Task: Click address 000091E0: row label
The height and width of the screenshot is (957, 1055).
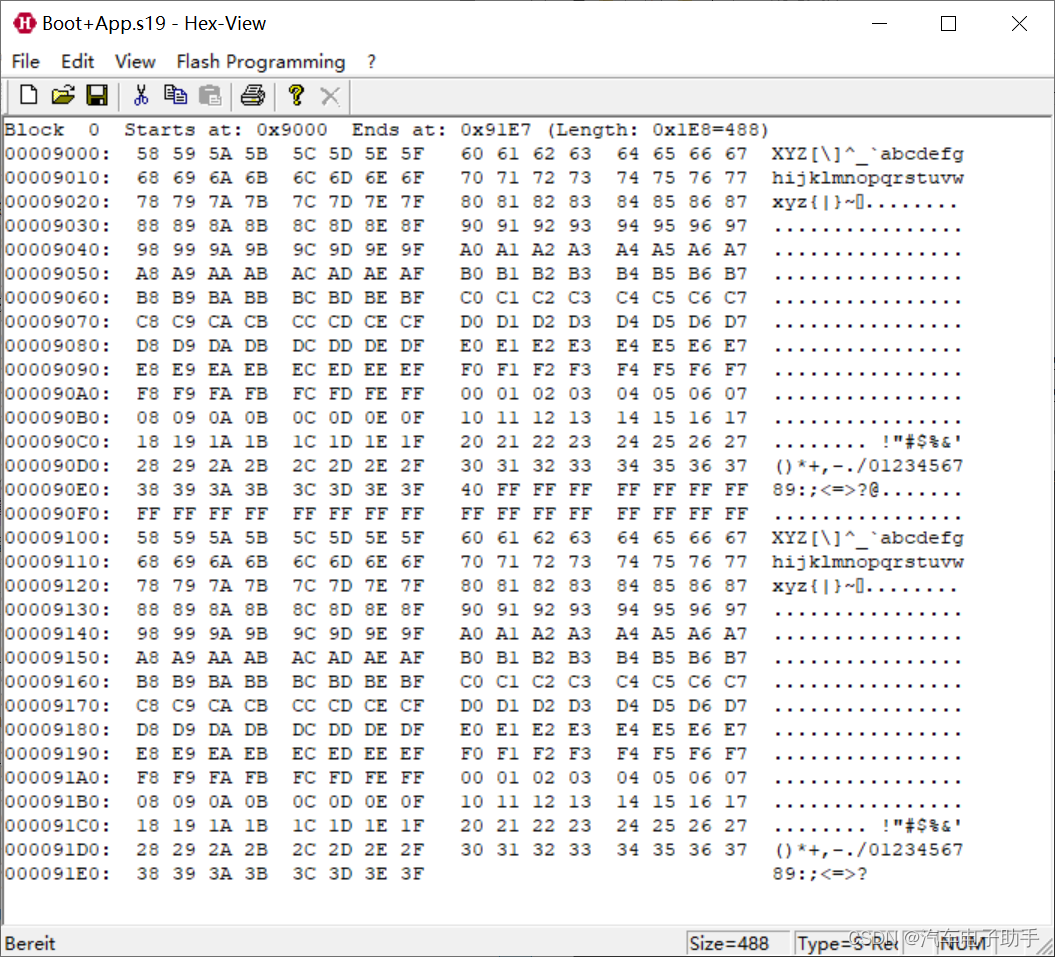Action: 57,874
